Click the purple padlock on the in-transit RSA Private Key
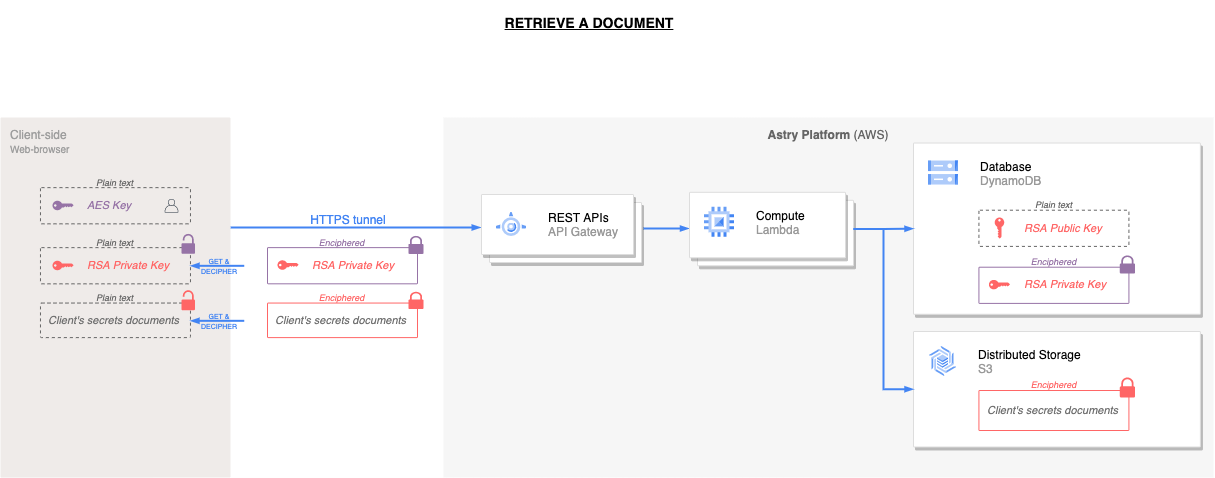Viewport: 1215px width, 478px height. coord(416,245)
